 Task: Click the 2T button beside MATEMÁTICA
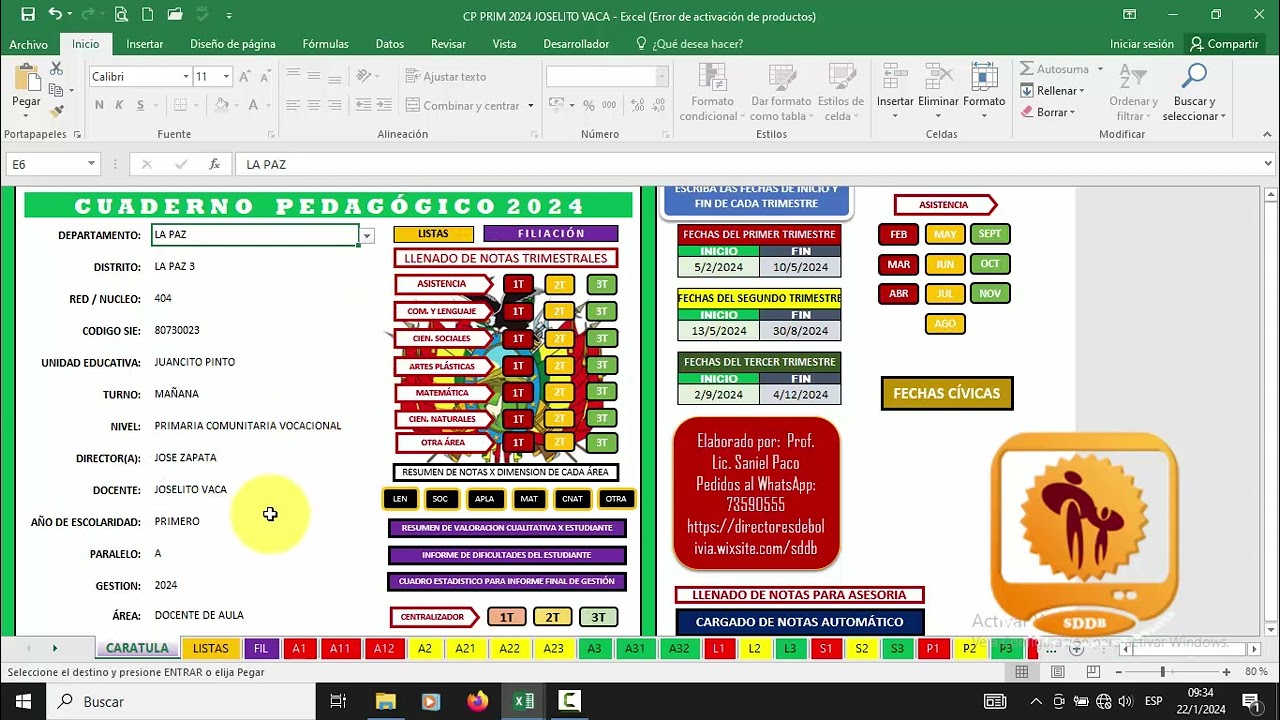tap(559, 392)
